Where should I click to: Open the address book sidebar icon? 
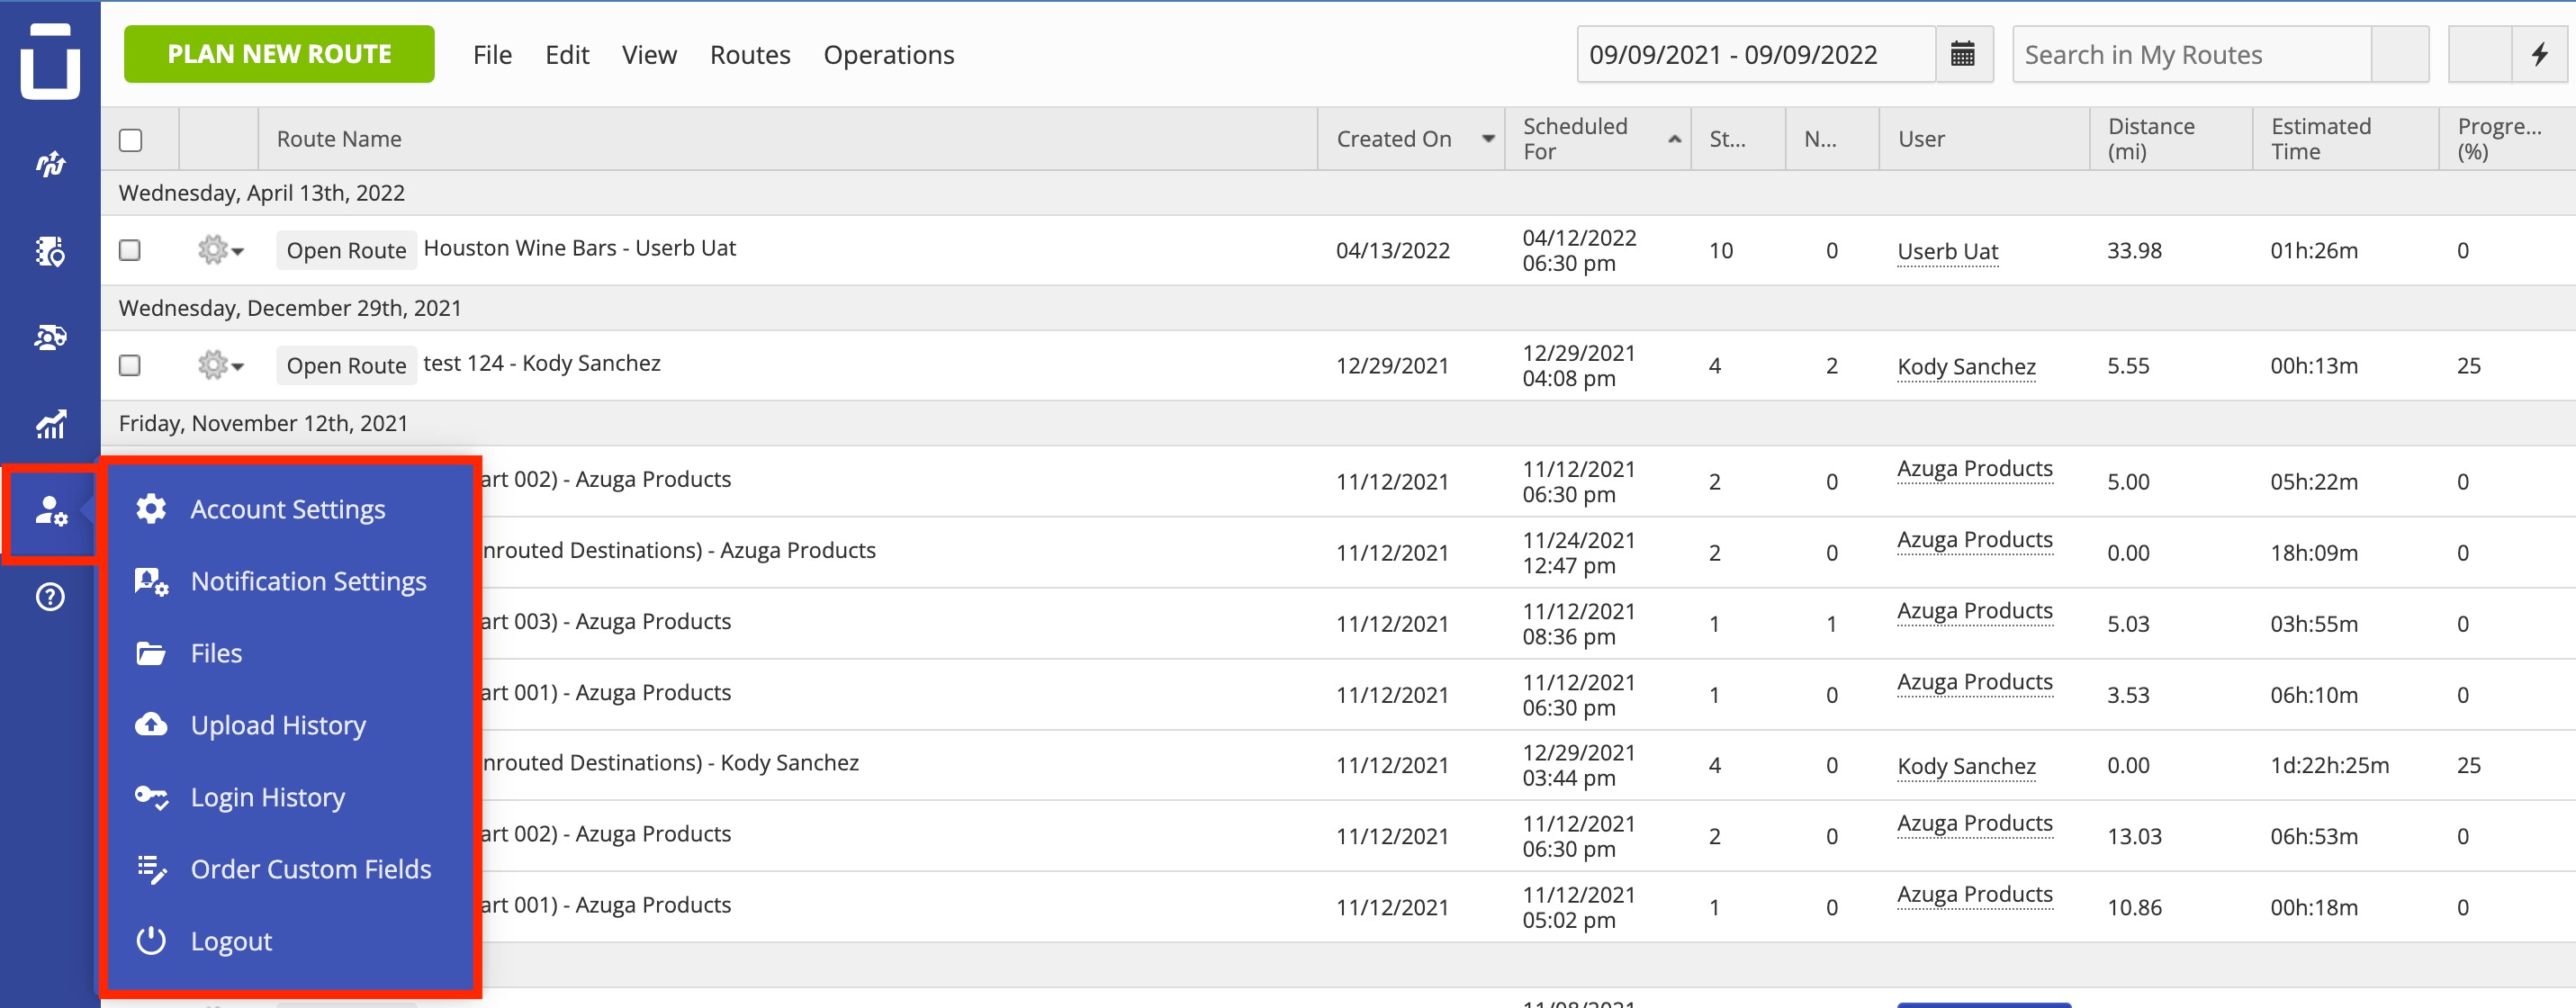50,251
